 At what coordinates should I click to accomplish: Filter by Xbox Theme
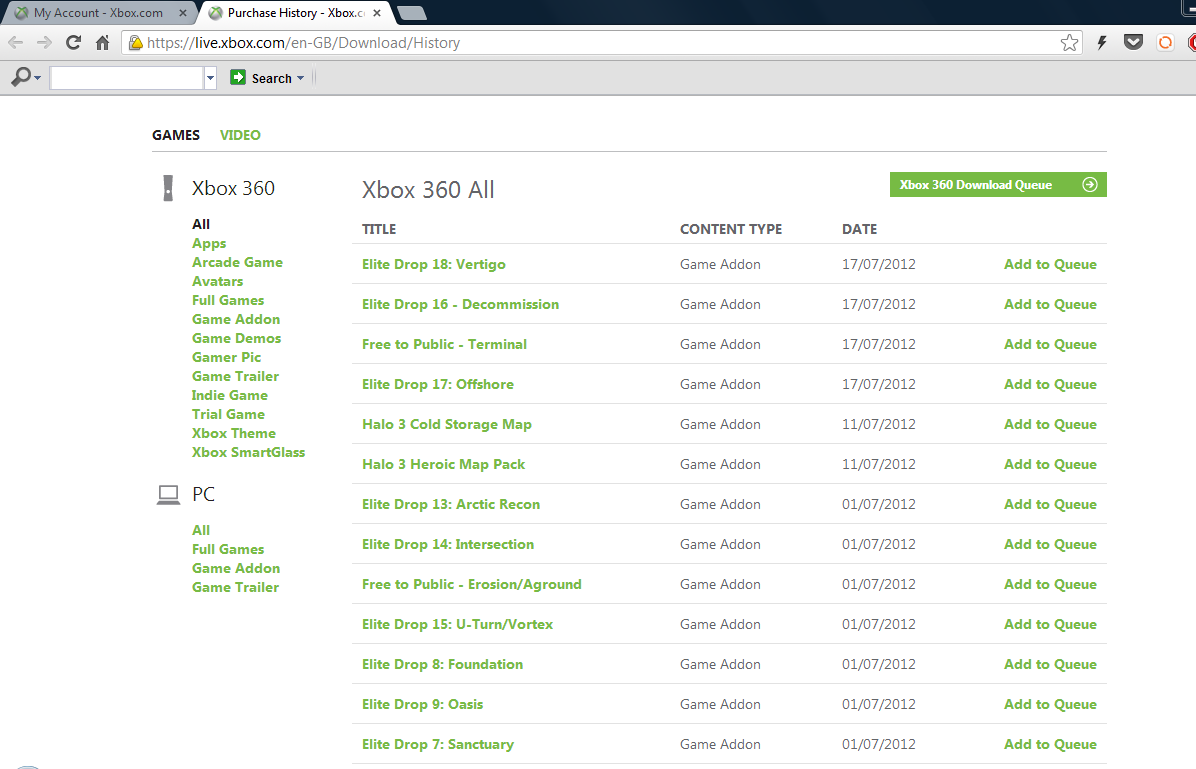pyautogui.click(x=234, y=433)
